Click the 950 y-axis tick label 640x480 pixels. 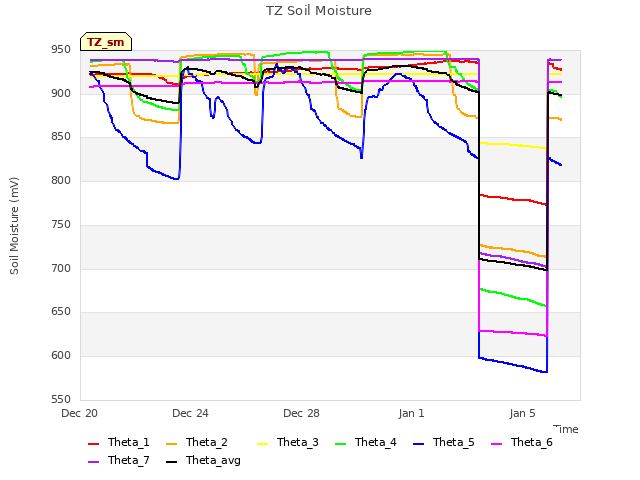pos(61,50)
